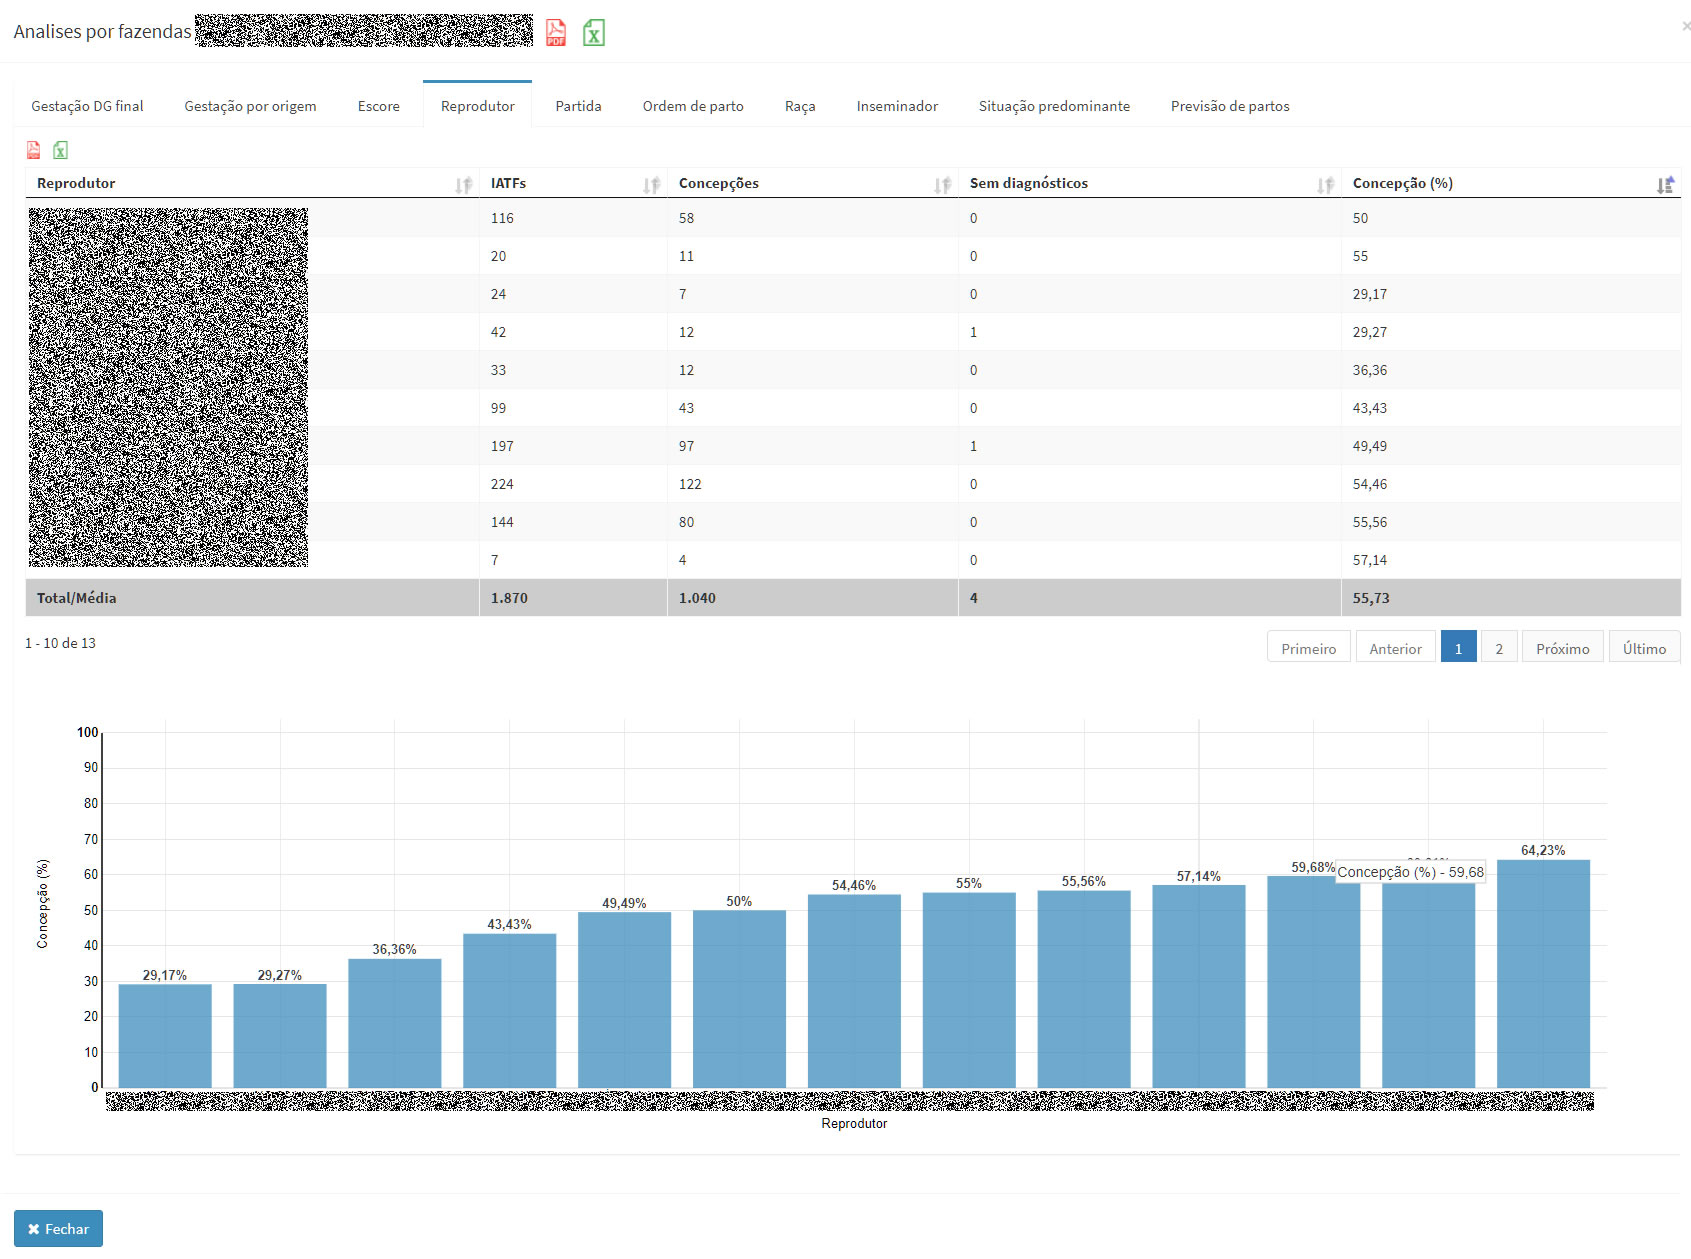This screenshot has width=1691, height=1259.
Task: Click the chart bar labeled 43,43%
Action: click(x=510, y=1011)
